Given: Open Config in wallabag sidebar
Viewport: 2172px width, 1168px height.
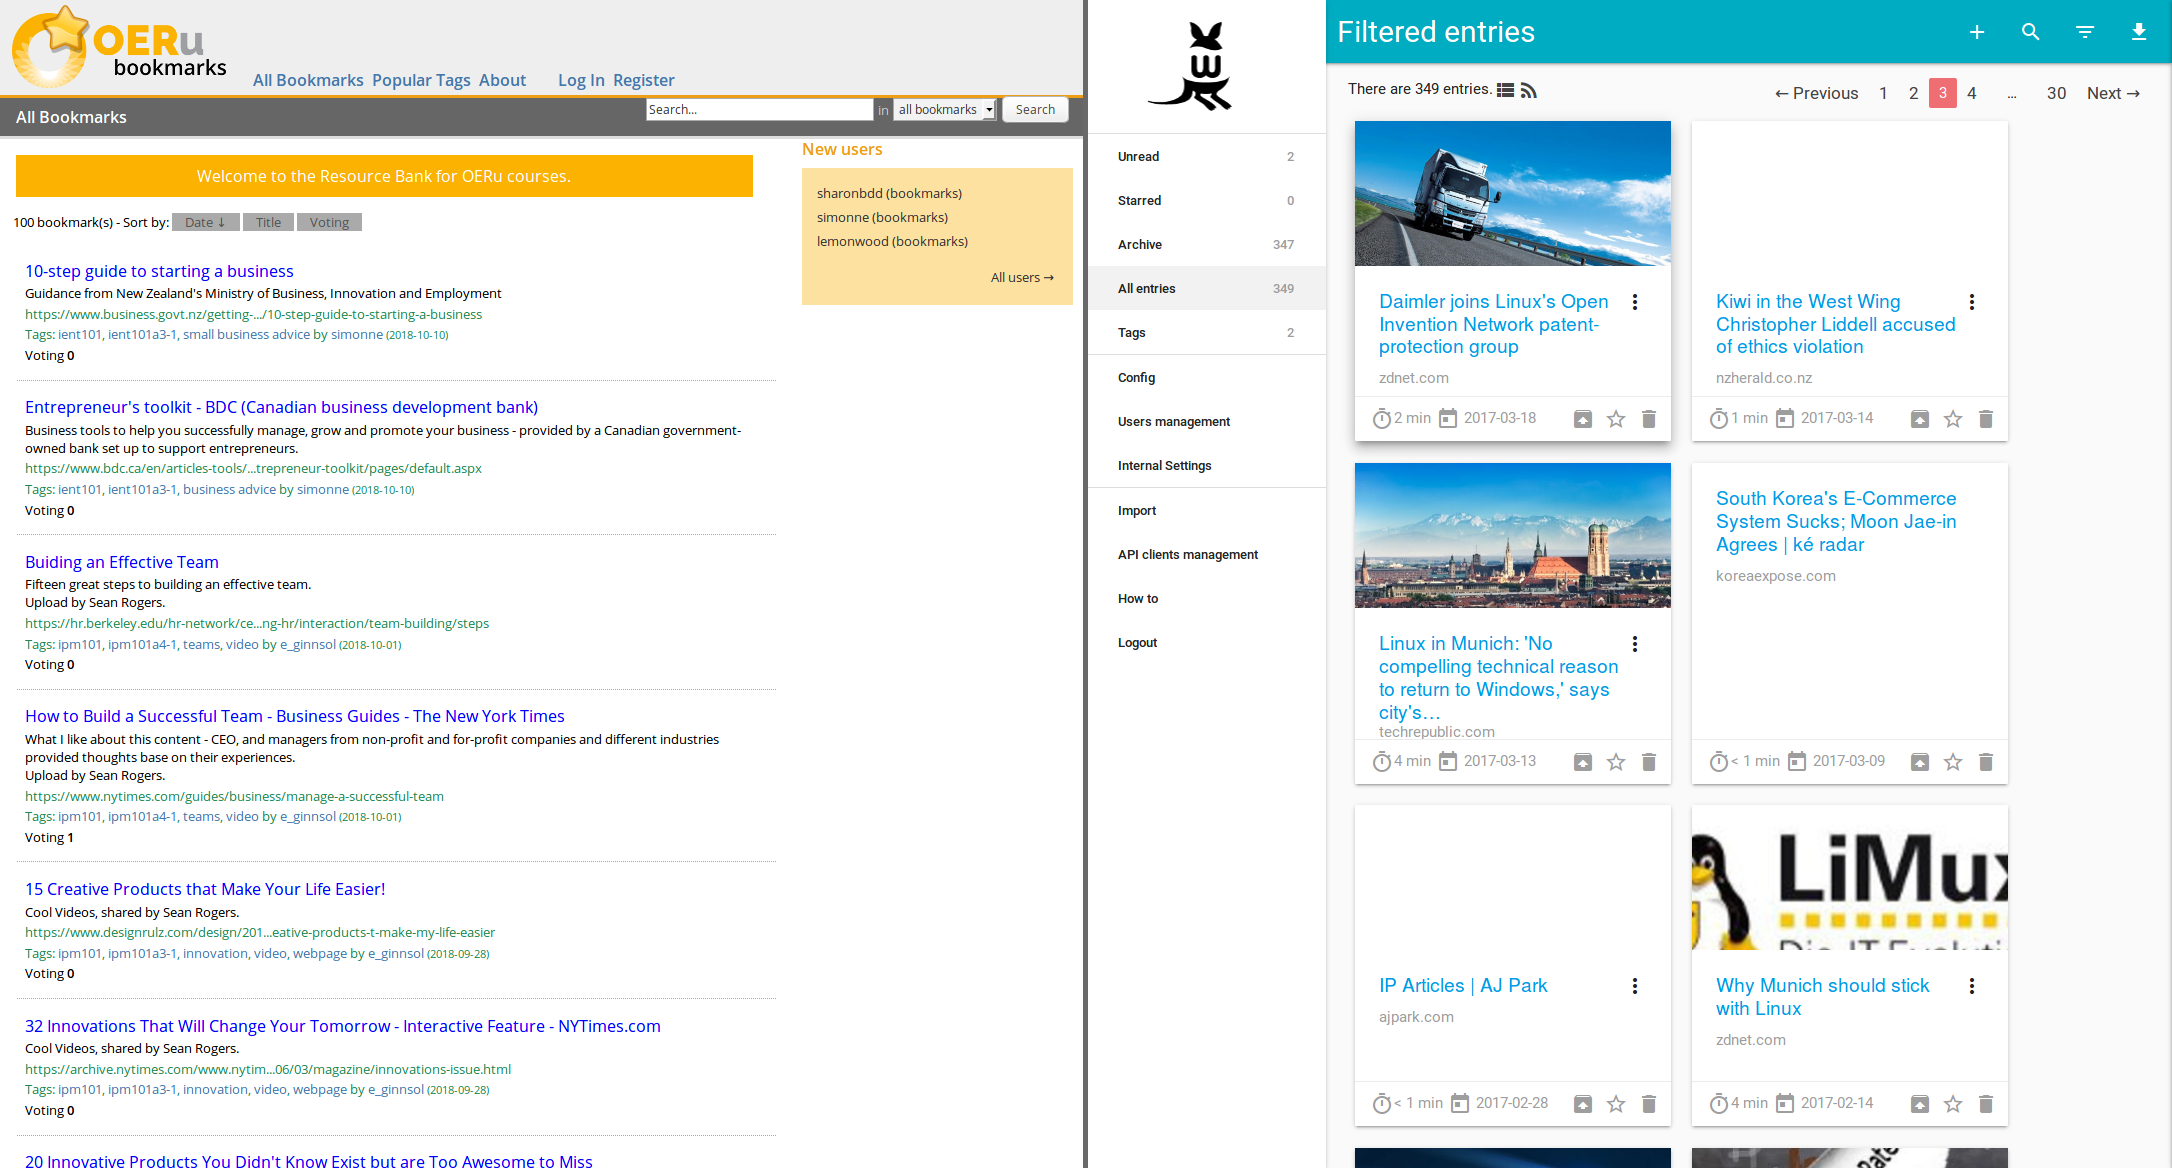Looking at the screenshot, I should [x=1206, y=378].
